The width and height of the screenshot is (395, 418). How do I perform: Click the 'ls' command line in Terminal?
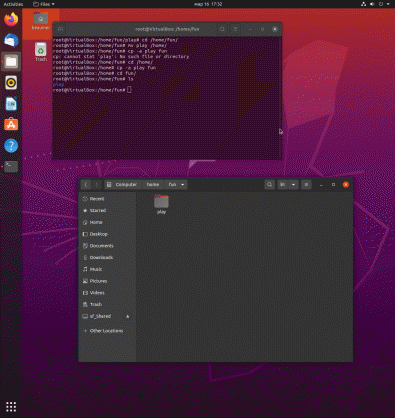93,79
